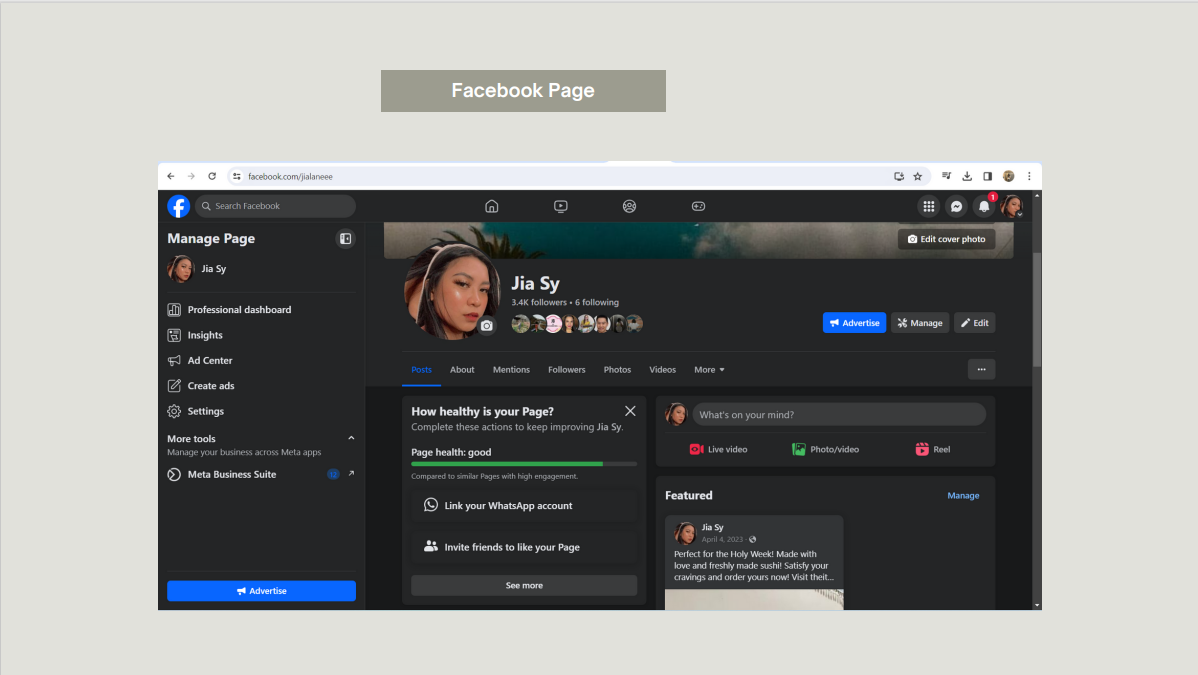The height and width of the screenshot is (675, 1198).
Task: Open the Groups icon in top bar
Action: (x=629, y=206)
